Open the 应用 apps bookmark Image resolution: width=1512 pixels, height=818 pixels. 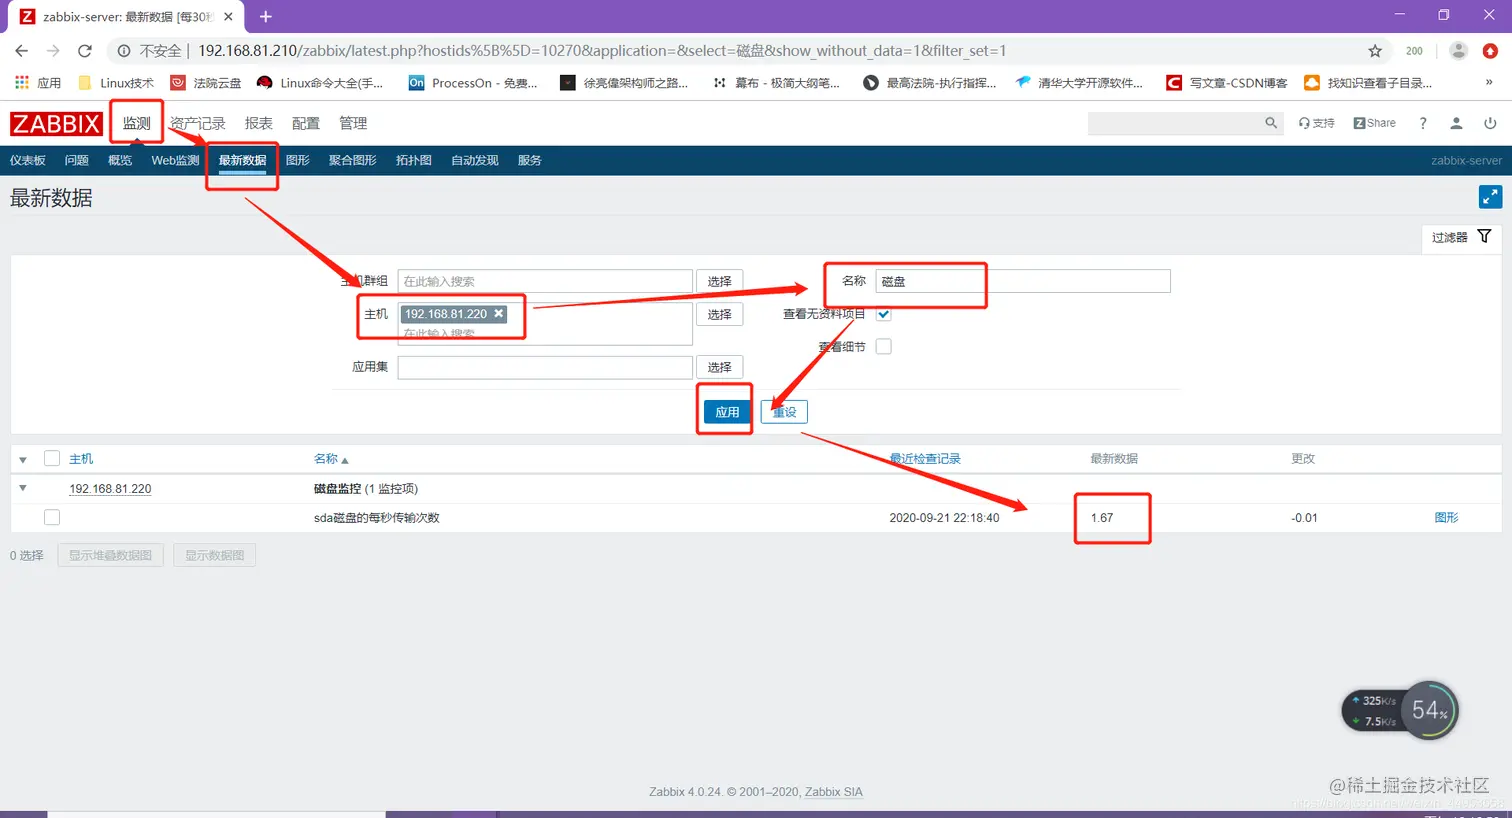(37, 83)
